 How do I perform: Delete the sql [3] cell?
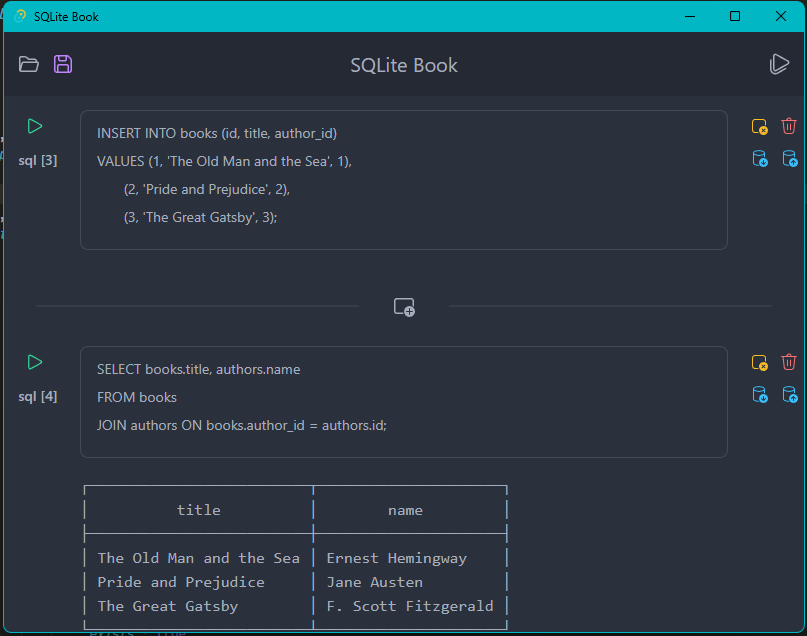(x=788, y=126)
